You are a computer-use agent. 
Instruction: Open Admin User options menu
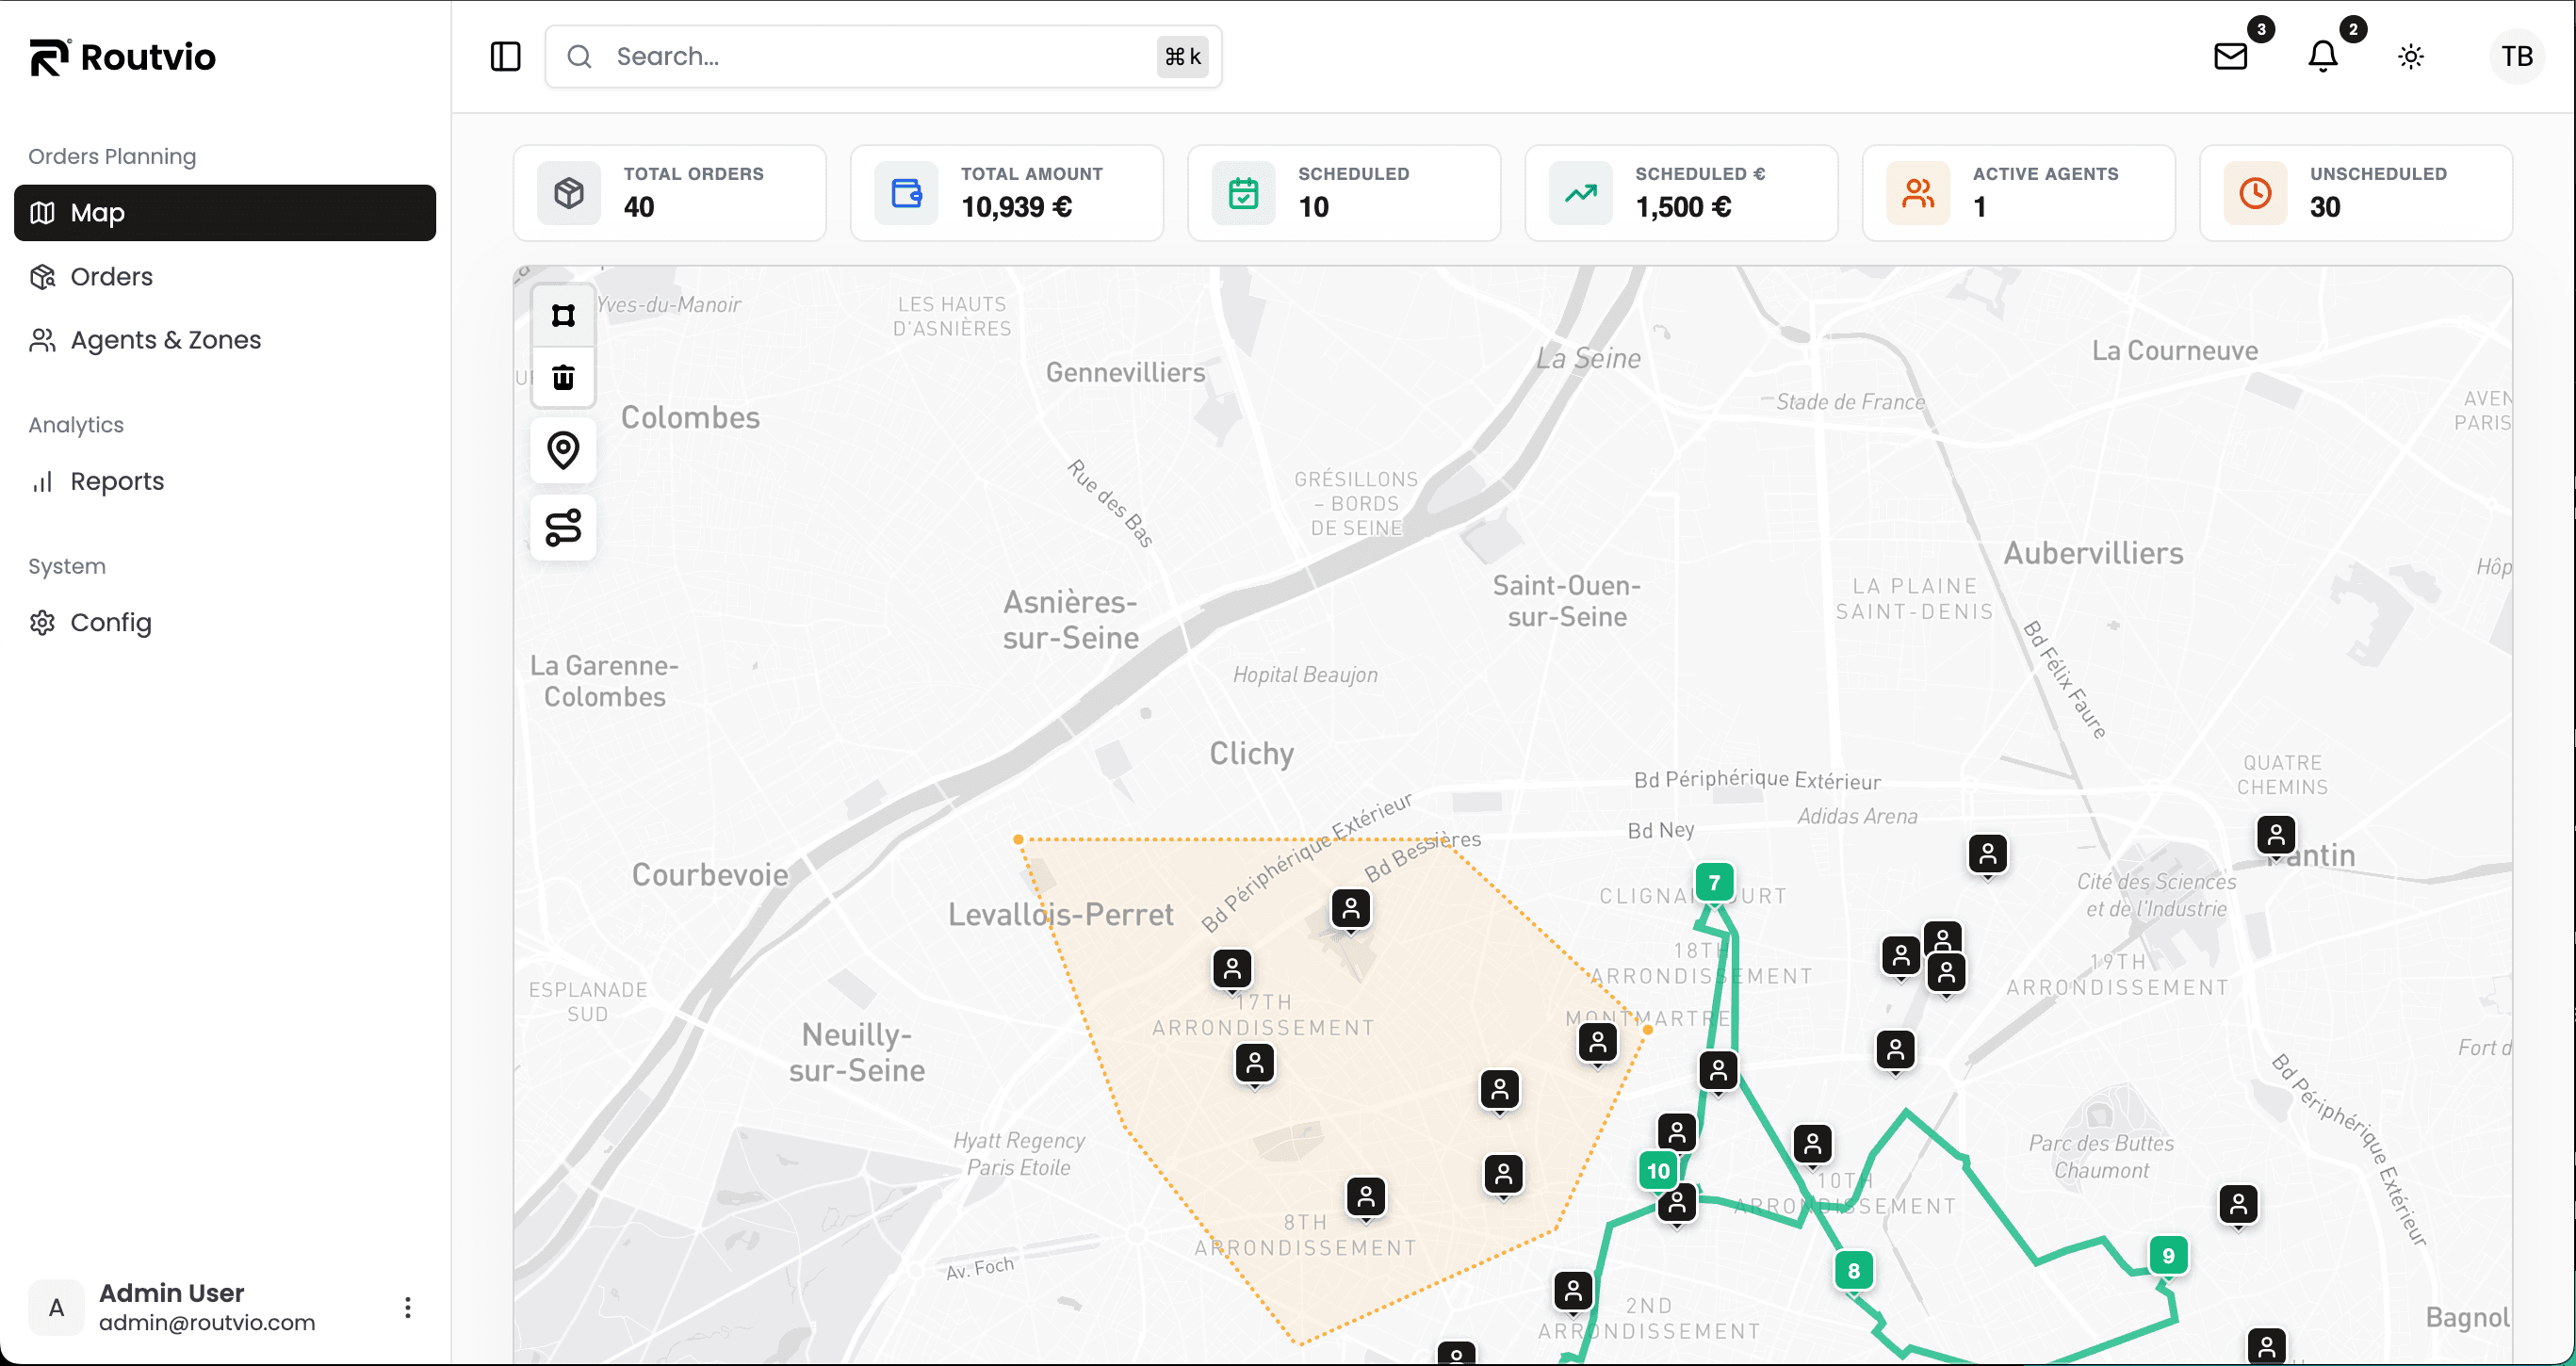pos(407,1307)
